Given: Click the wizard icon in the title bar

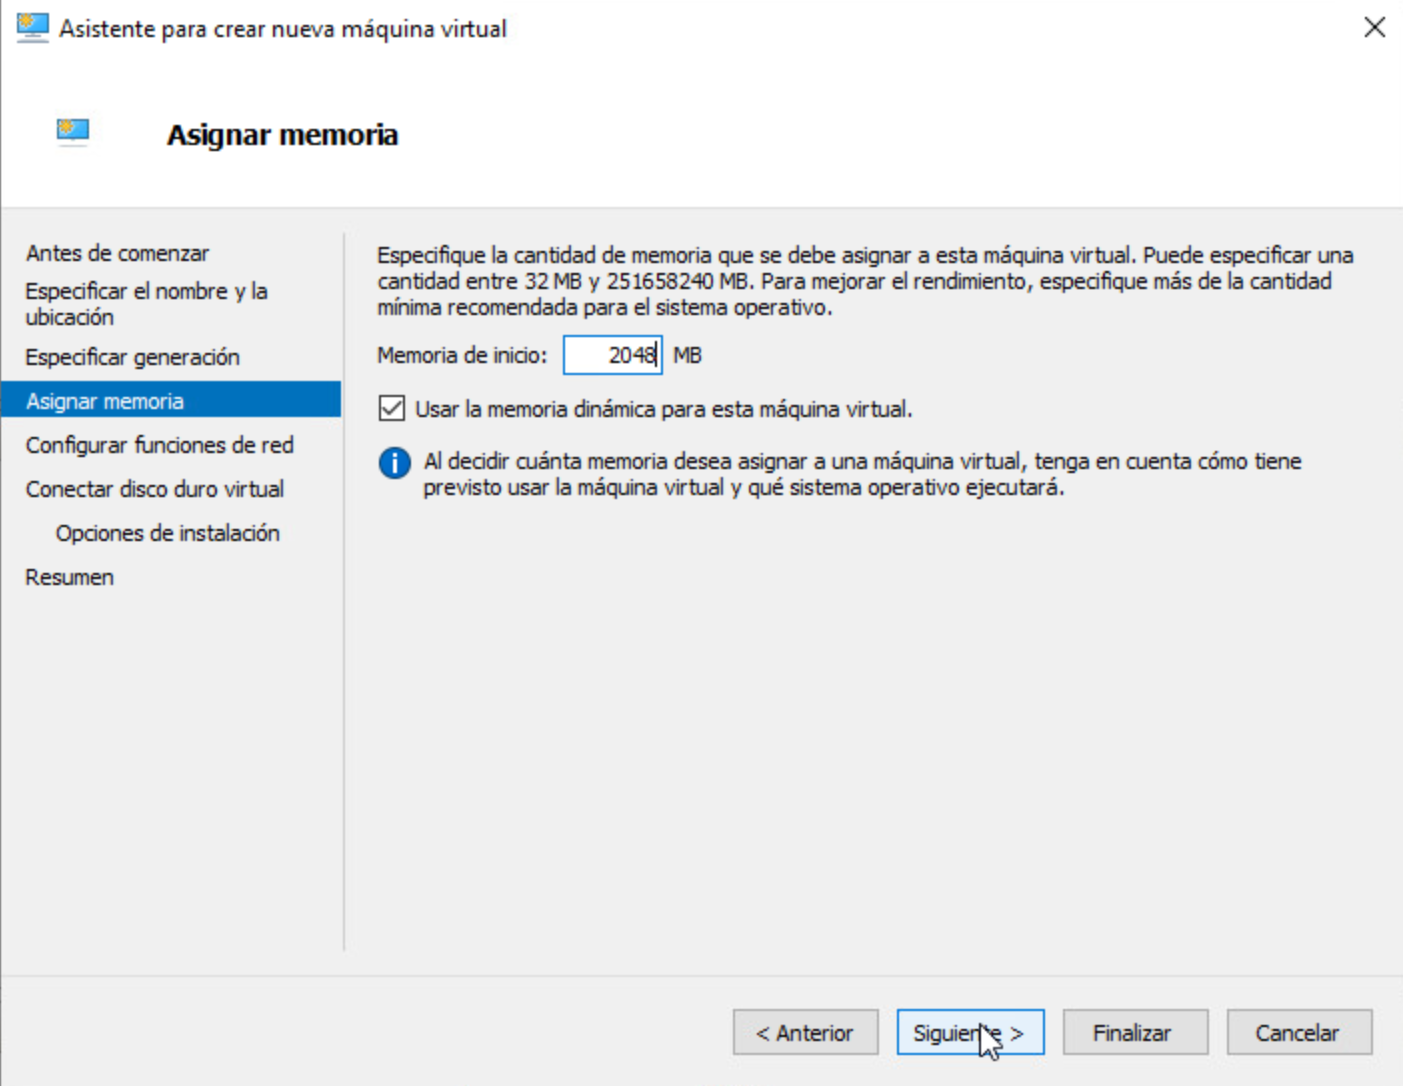Looking at the screenshot, I should coord(31,27).
